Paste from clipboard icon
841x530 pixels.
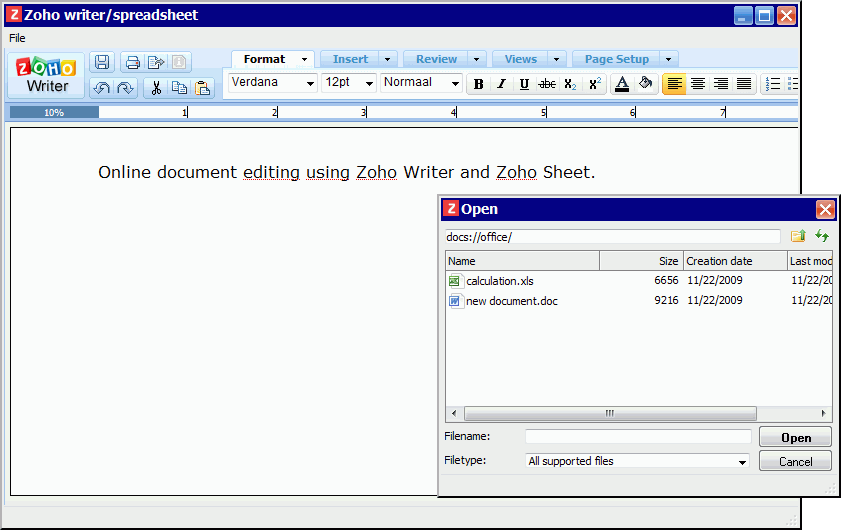point(202,87)
